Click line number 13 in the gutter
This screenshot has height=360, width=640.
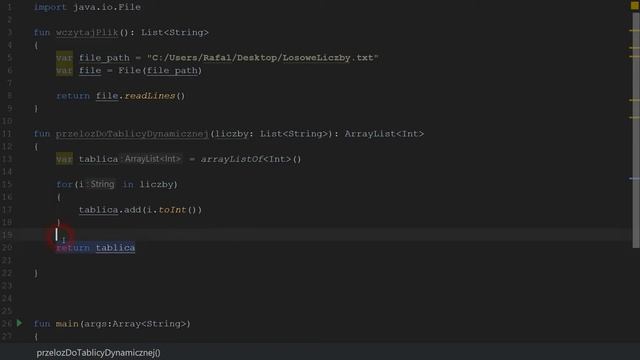point(7,159)
